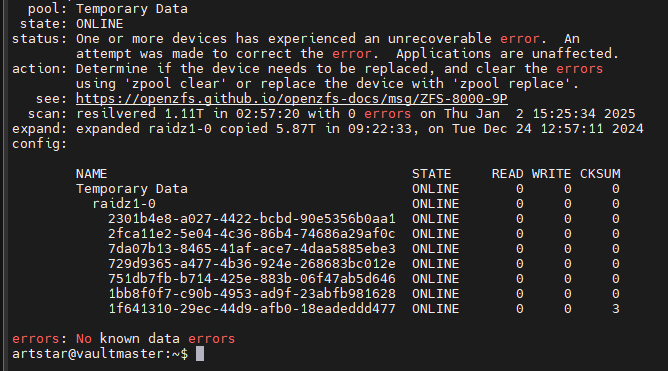Image resolution: width=668 pixels, height=371 pixels.
Task: Click the artstar@vaultmaster prompt text
Action: (x=100, y=354)
